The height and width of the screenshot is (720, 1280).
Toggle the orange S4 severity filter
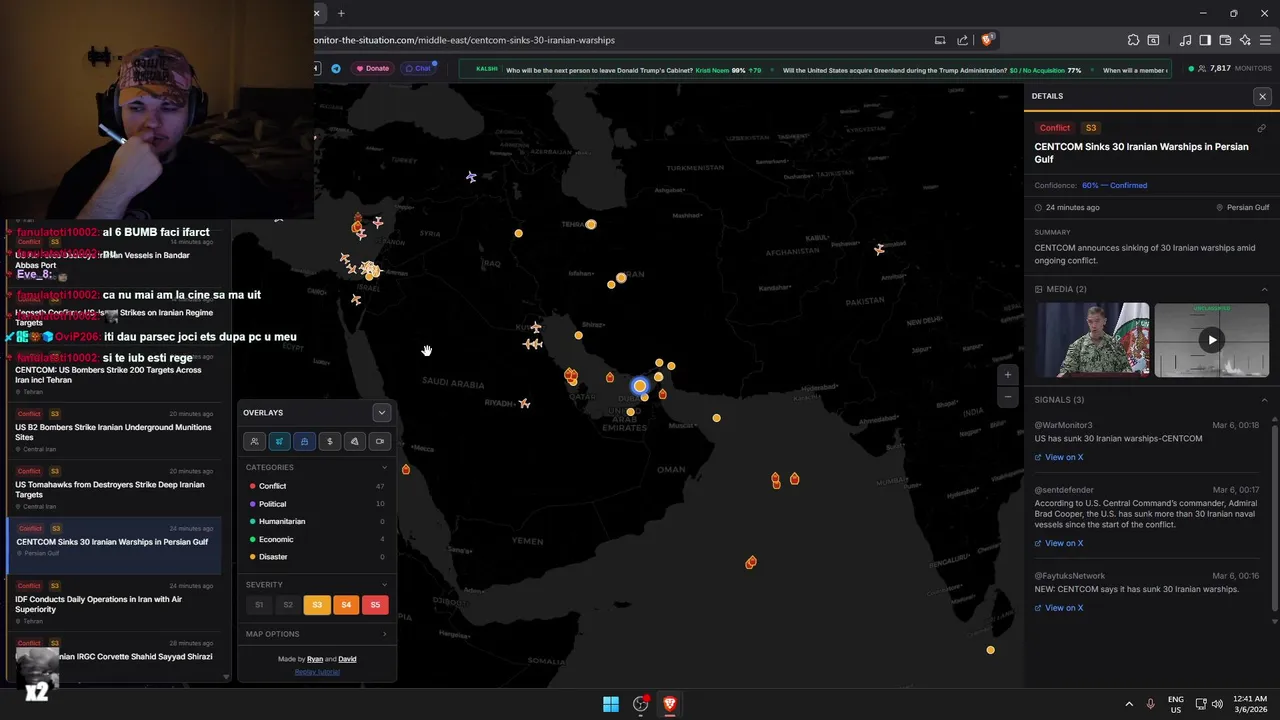pyautogui.click(x=346, y=605)
